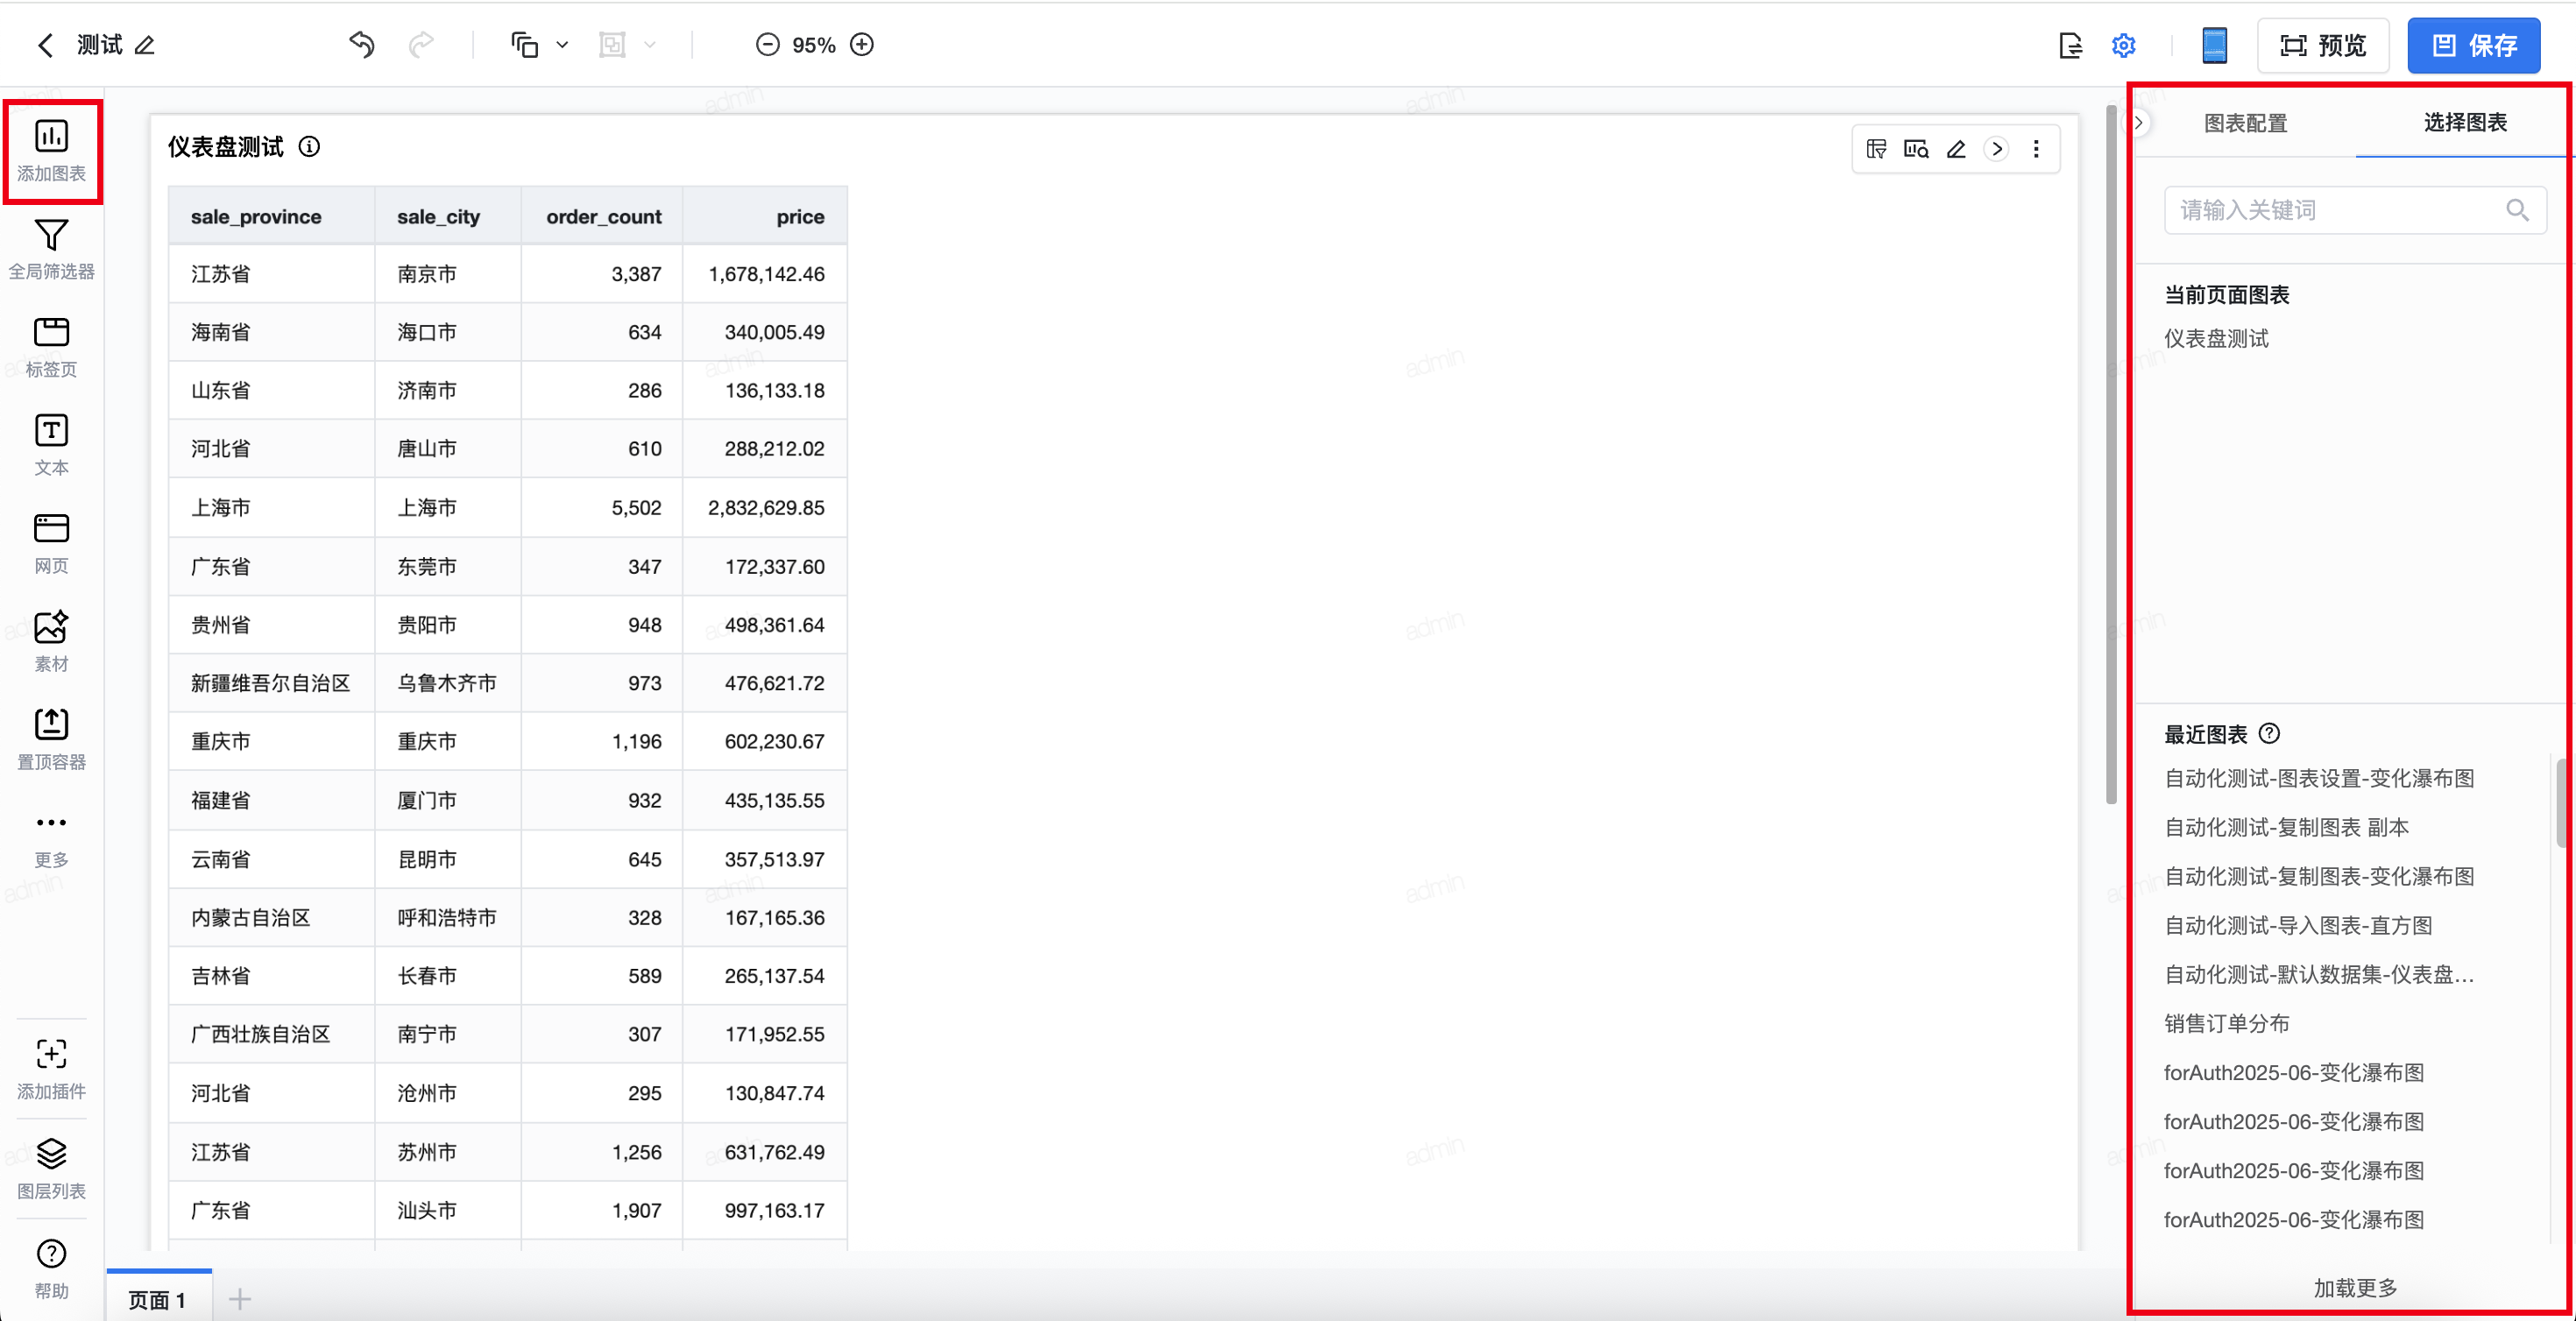Select 销售订单分布 chart

click(2227, 1023)
